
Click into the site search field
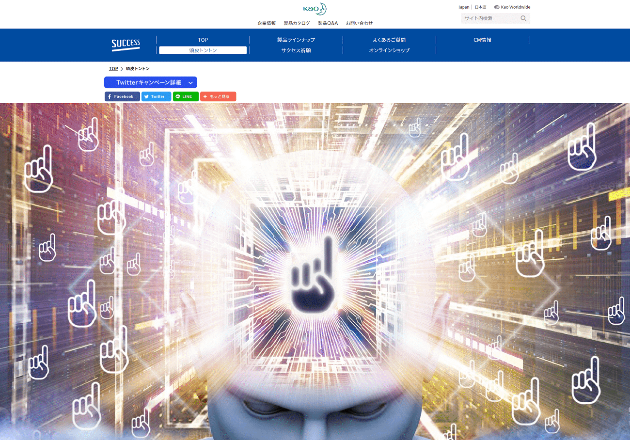click(x=489, y=18)
